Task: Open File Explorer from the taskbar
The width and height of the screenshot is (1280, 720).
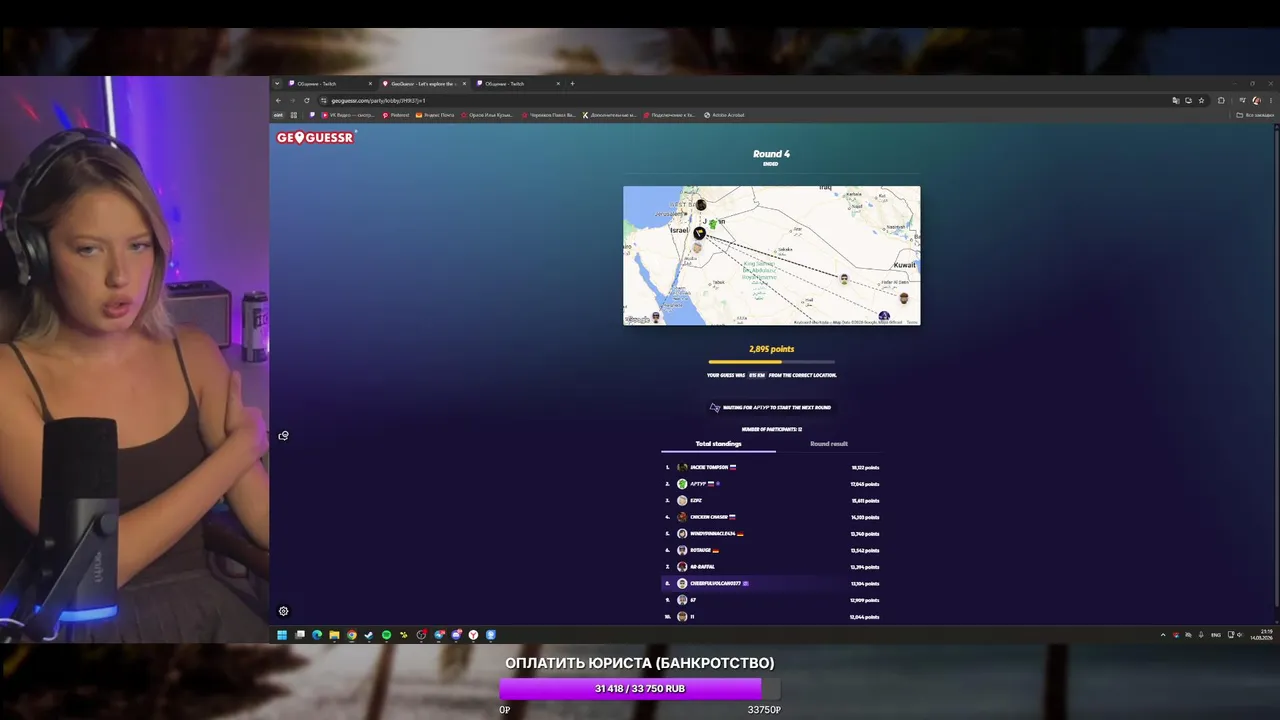Action: tap(334, 635)
